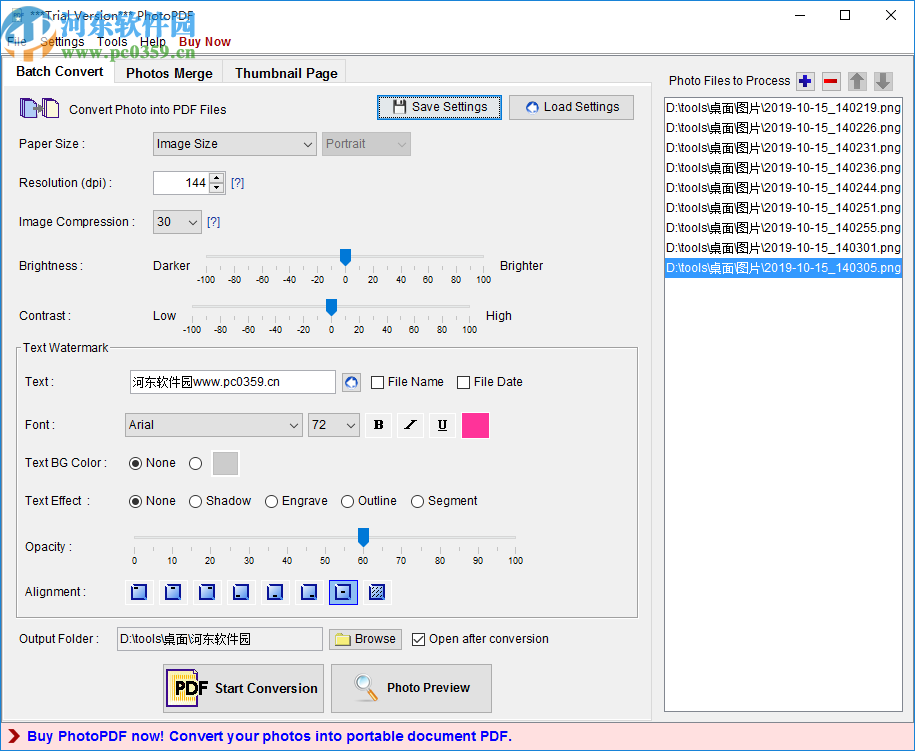
Task: Move selected photo down in the list
Action: click(x=883, y=81)
